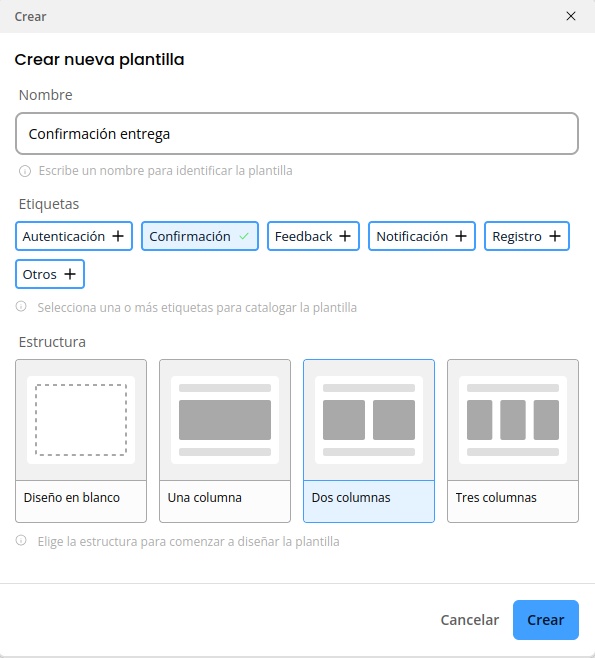Click hint 'Elige la estructura para comenzar'

(188, 541)
